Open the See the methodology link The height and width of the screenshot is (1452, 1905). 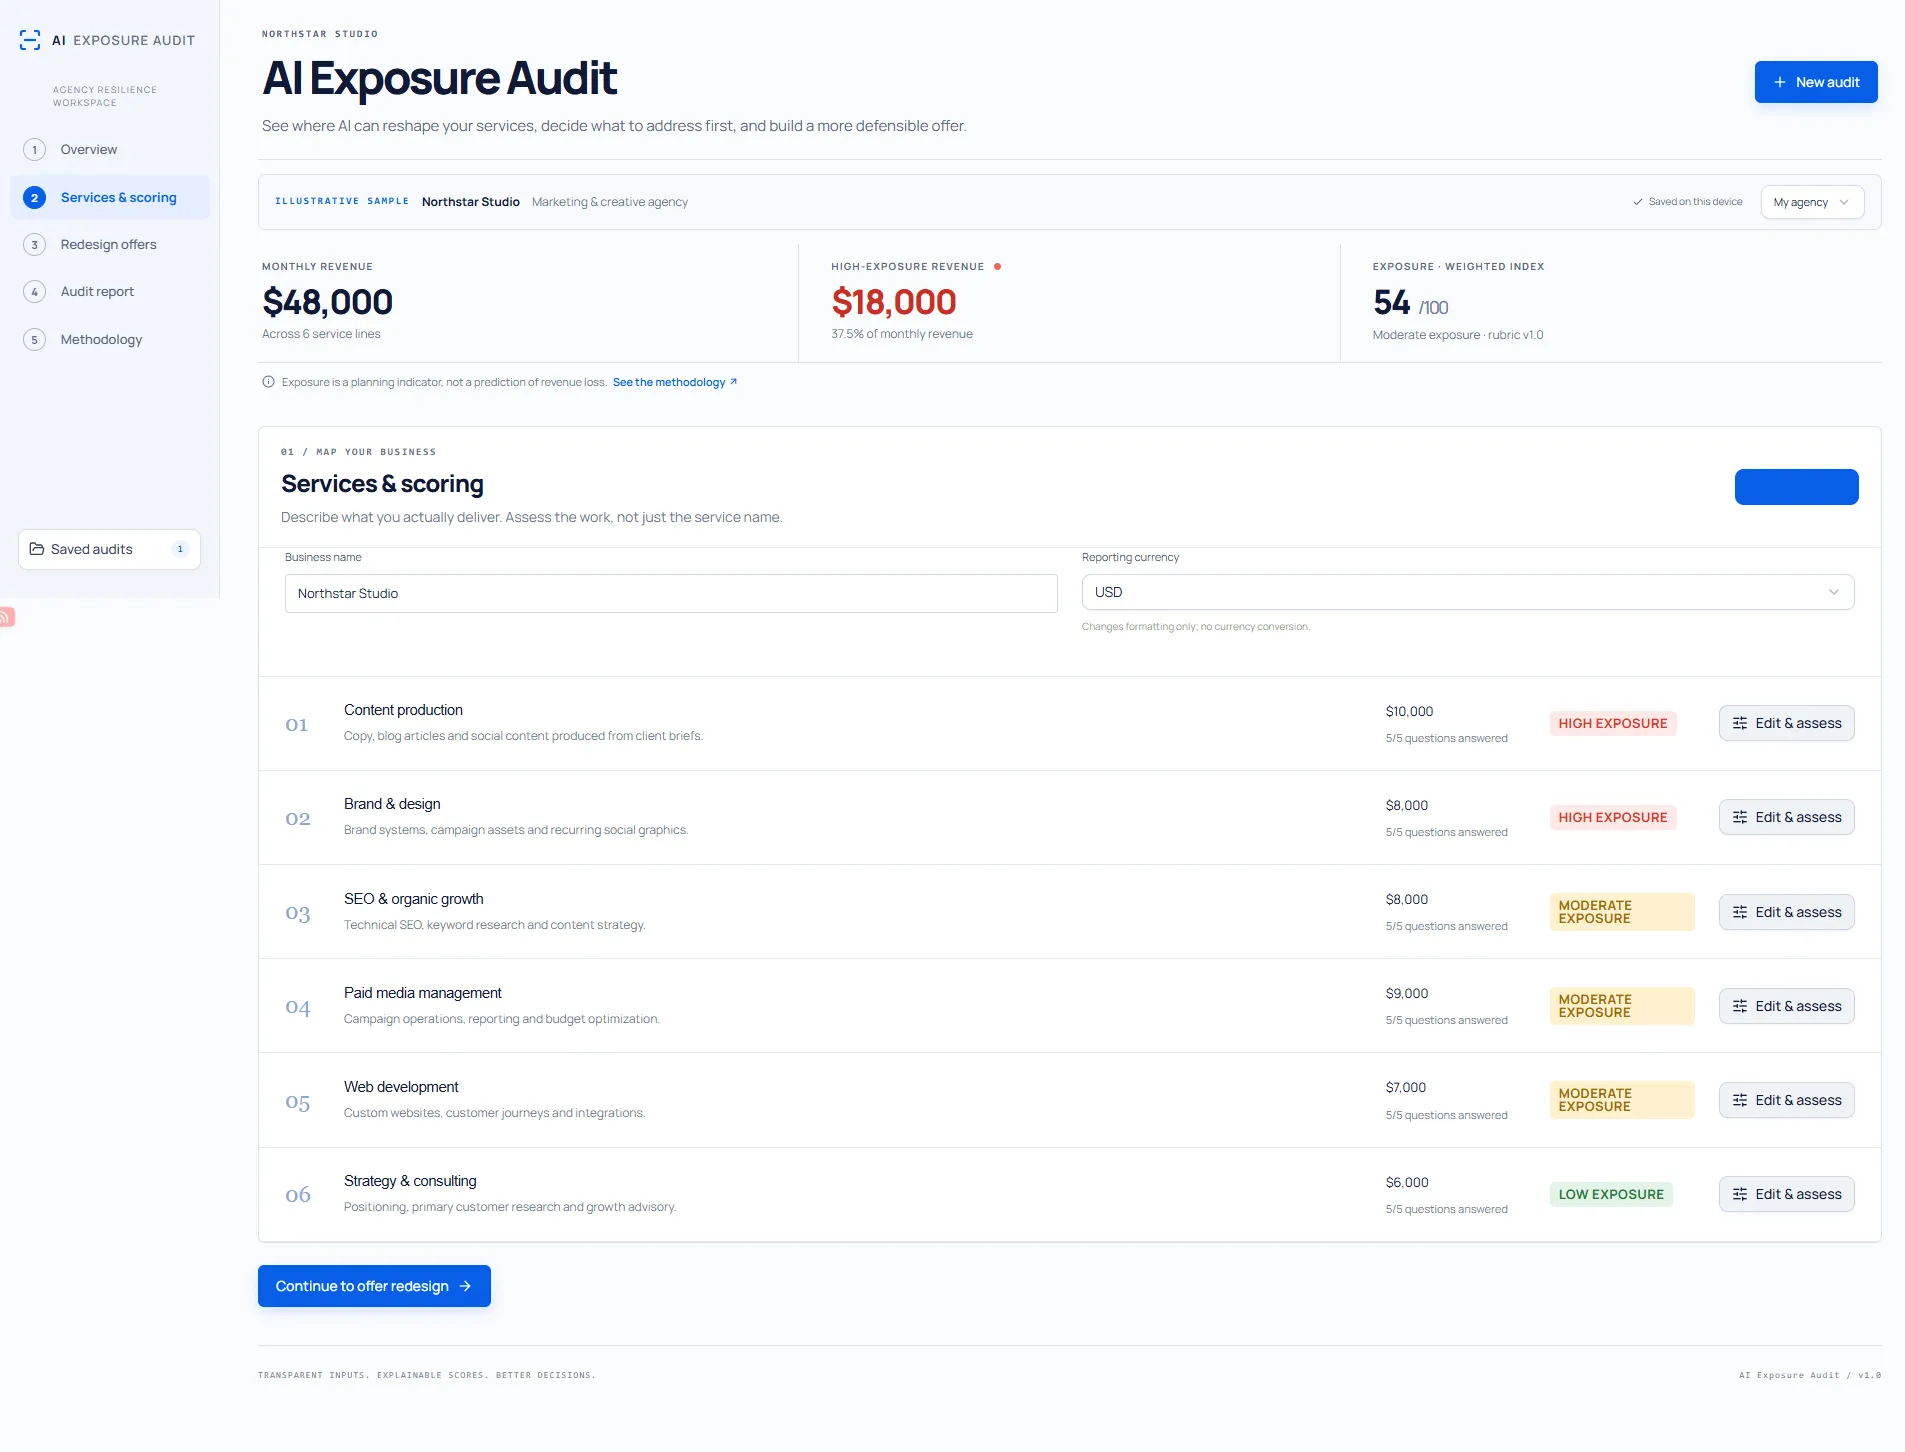(x=674, y=382)
